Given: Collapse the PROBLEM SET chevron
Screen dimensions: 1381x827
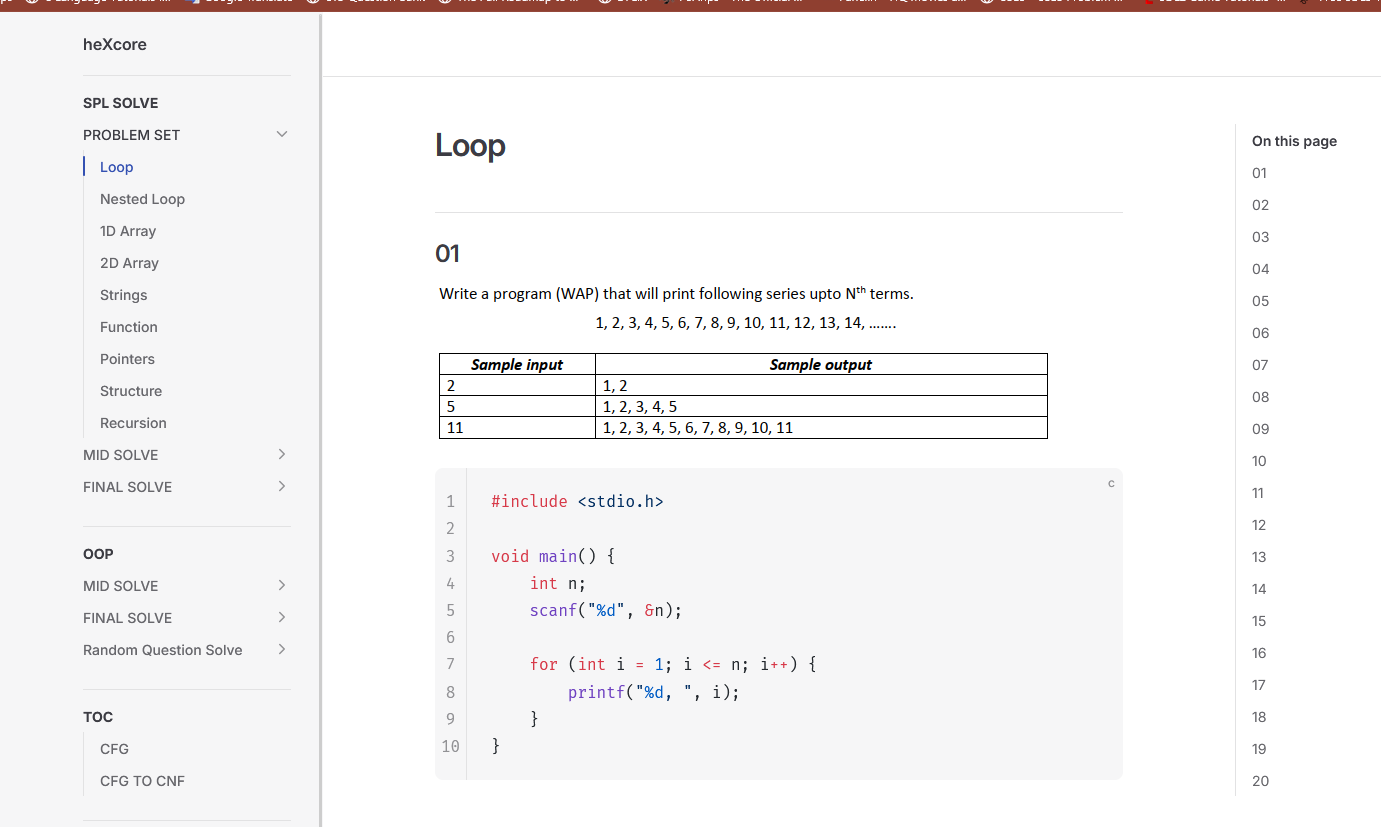Looking at the screenshot, I should (x=282, y=134).
